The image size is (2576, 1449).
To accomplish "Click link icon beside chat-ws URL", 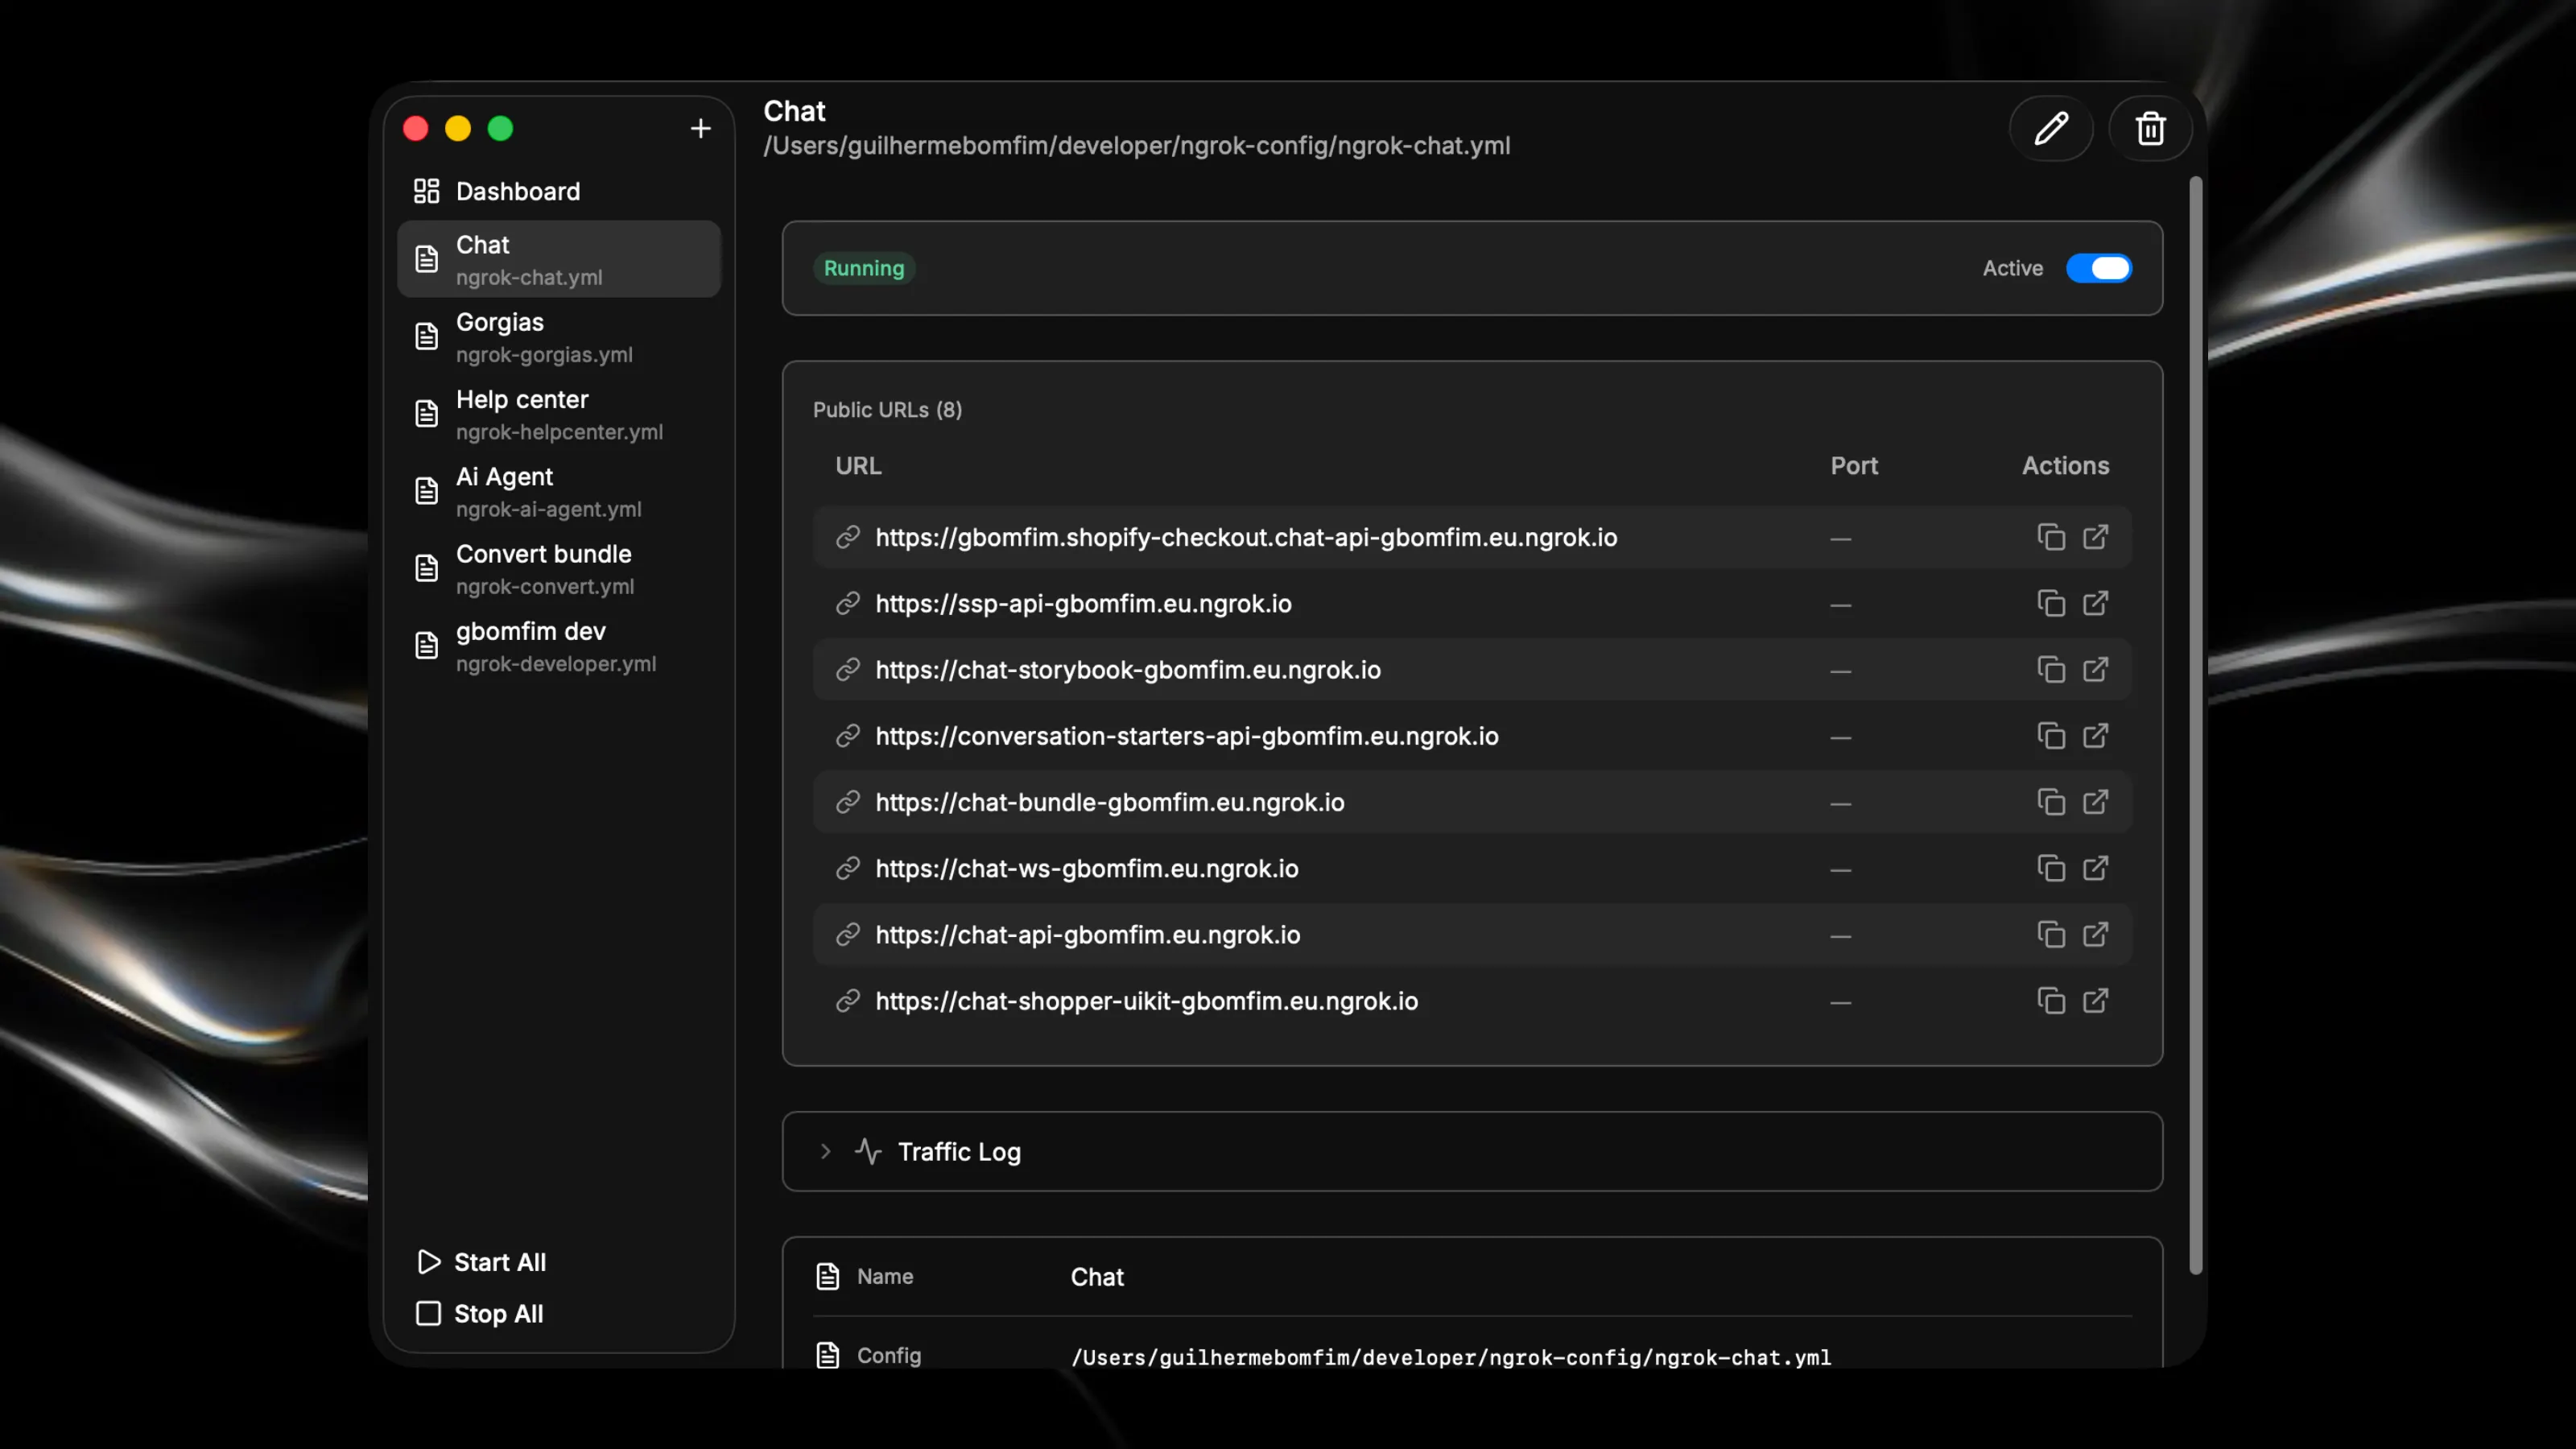I will 848,869.
